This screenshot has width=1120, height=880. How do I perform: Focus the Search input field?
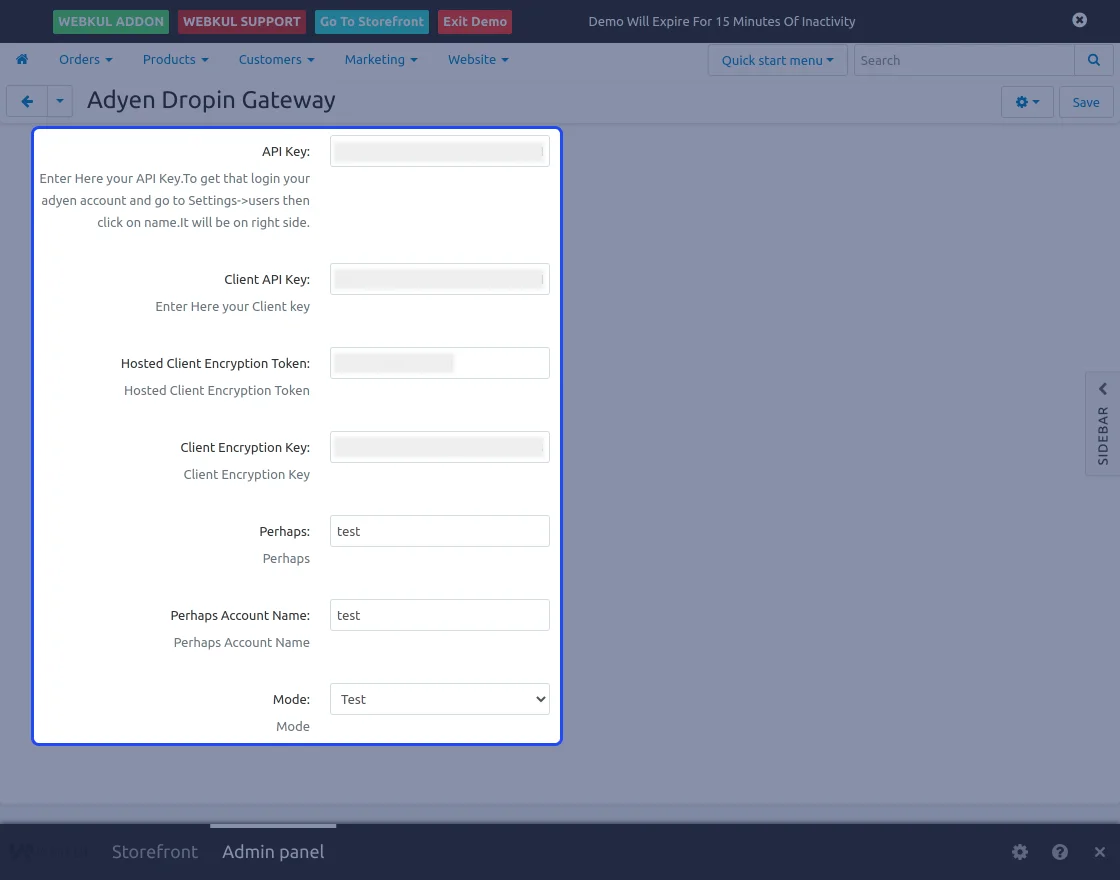(x=964, y=60)
